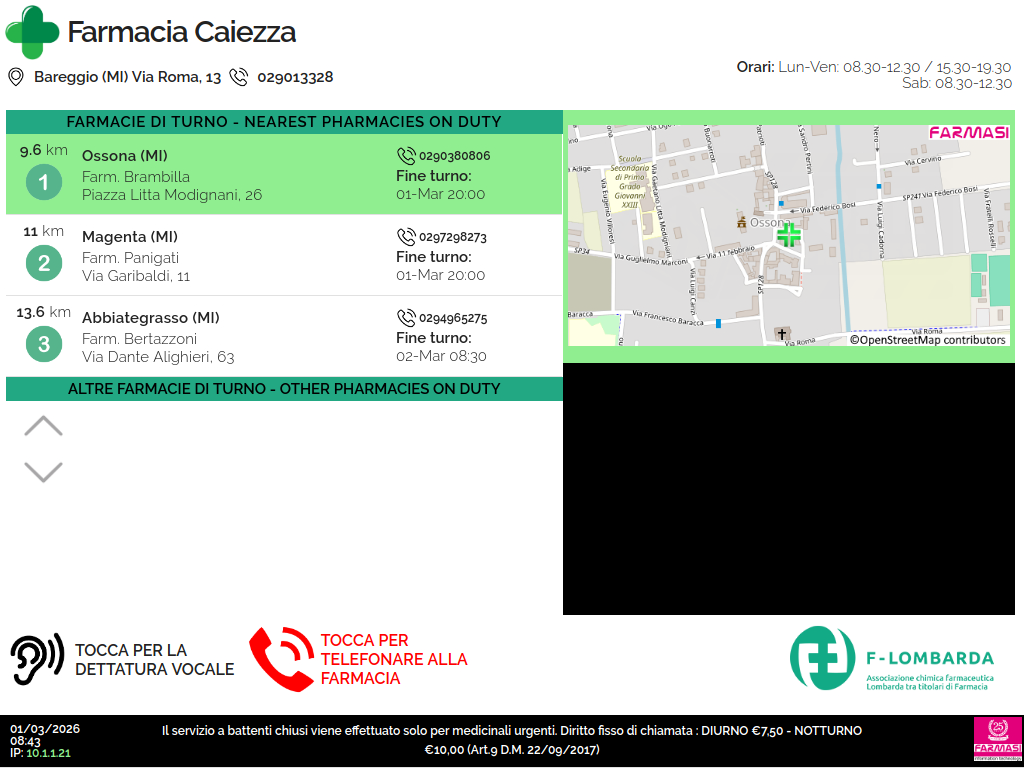Click the phone icon next to 029013328
The width and height of the screenshot is (1024, 768).
[239, 77]
